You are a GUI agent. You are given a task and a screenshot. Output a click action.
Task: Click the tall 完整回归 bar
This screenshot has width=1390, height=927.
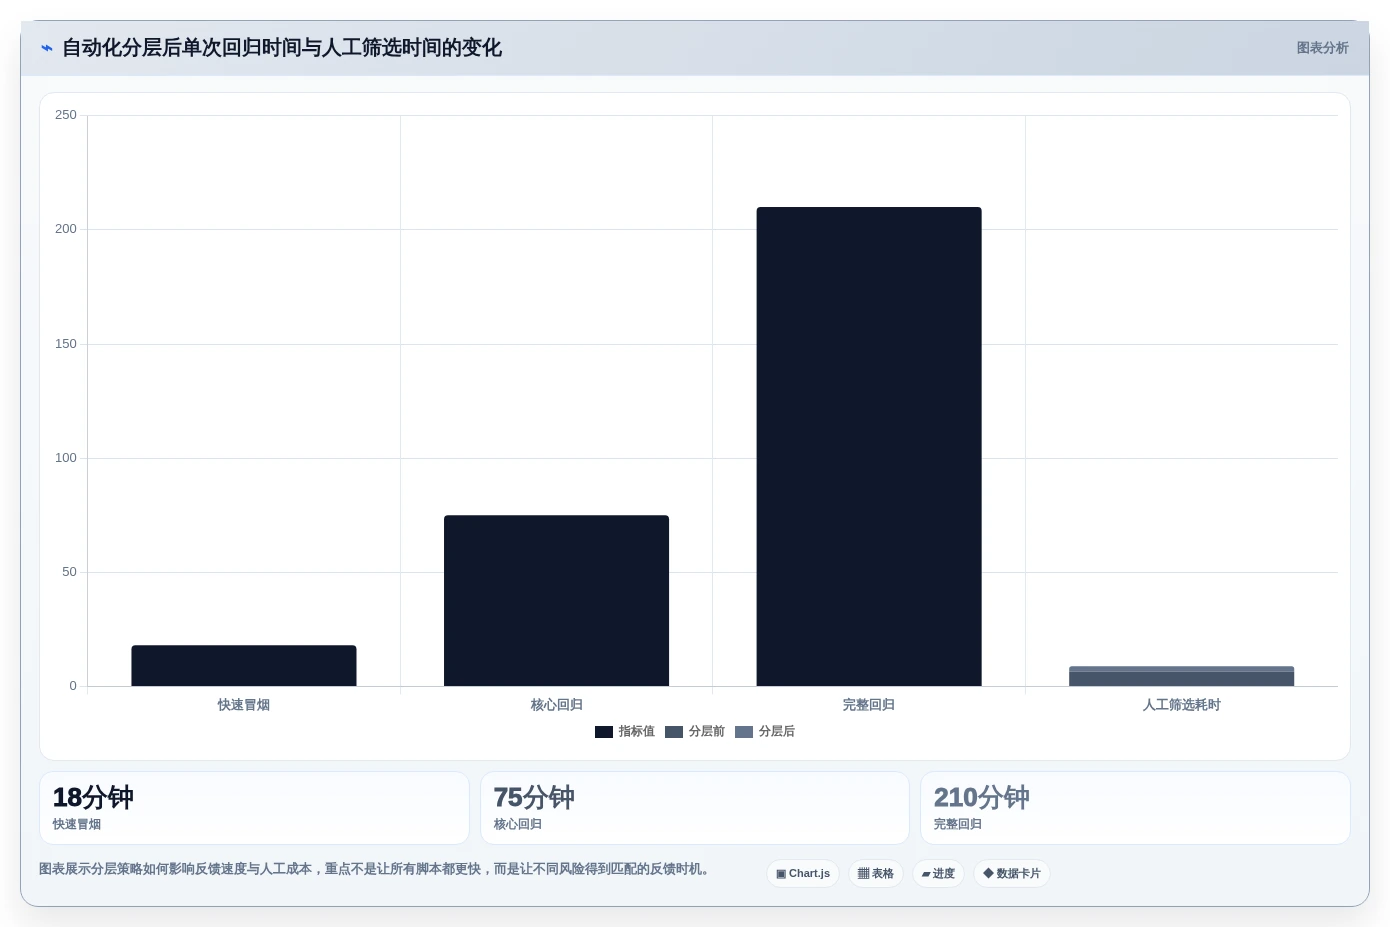tap(869, 447)
